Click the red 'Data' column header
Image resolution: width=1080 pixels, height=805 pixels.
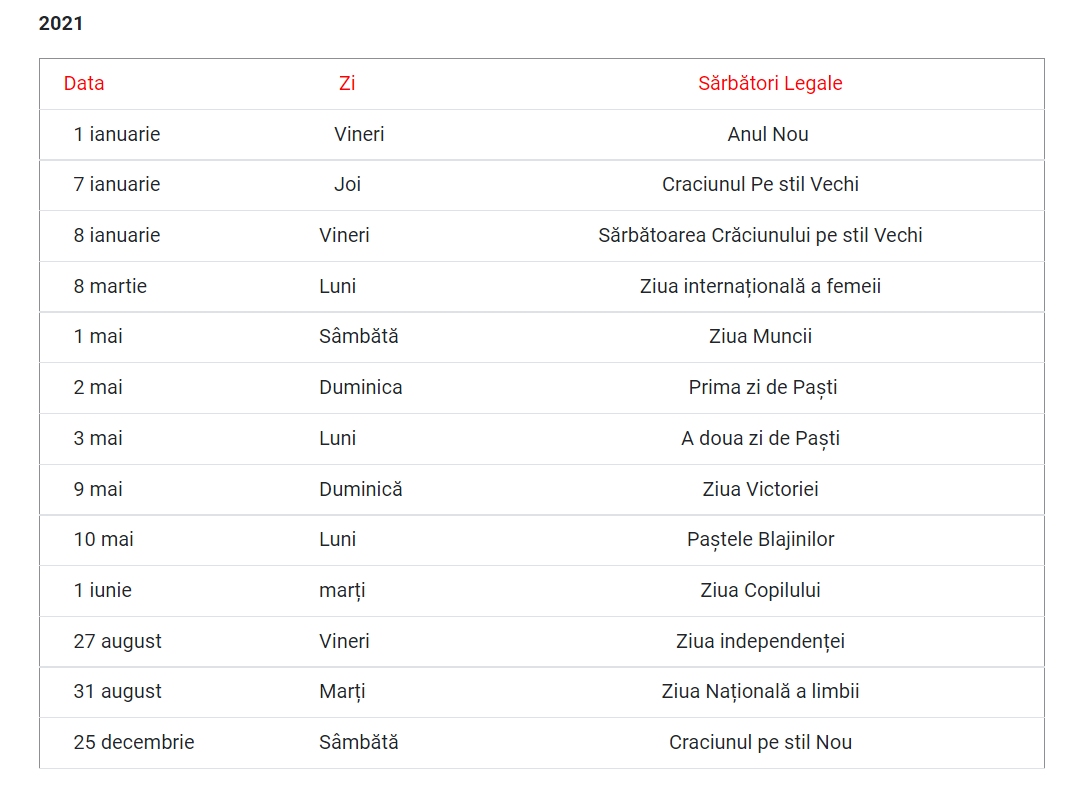[84, 84]
